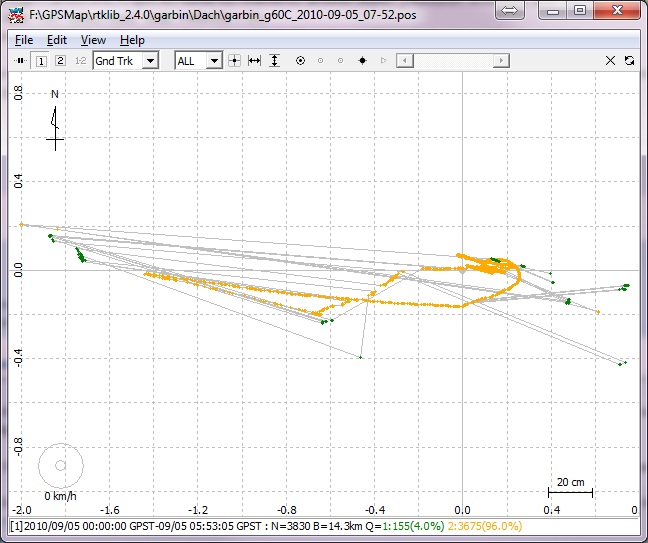Click the show track point circle icon
Viewport: 648px width, 543px height.
click(x=300, y=61)
